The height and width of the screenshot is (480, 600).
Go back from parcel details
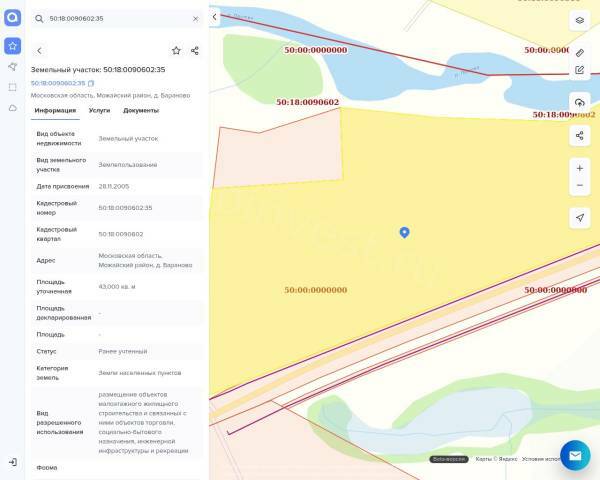tap(39, 50)
